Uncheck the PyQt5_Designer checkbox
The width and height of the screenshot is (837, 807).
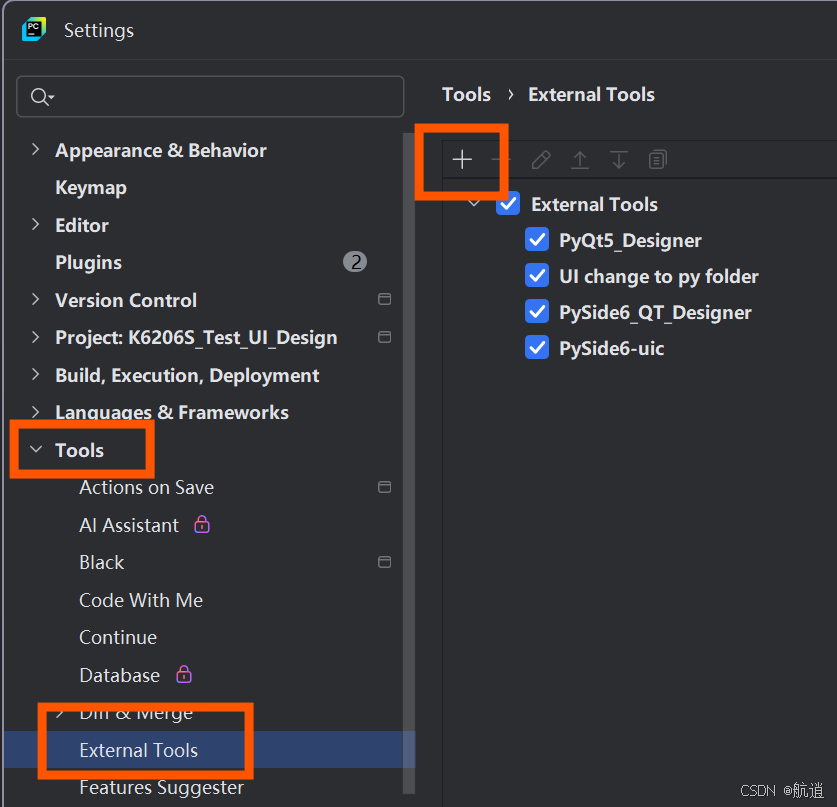[537, 239]
